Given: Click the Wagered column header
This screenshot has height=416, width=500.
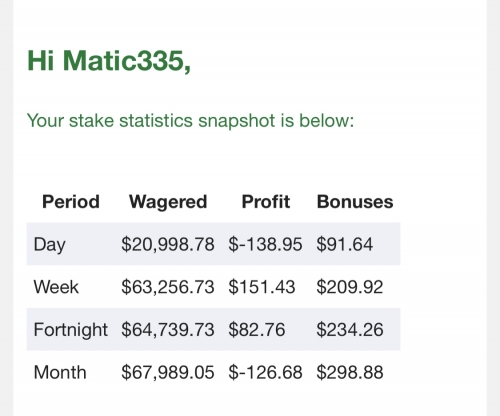Looking at the screenshot, I should tap(168, 202).
